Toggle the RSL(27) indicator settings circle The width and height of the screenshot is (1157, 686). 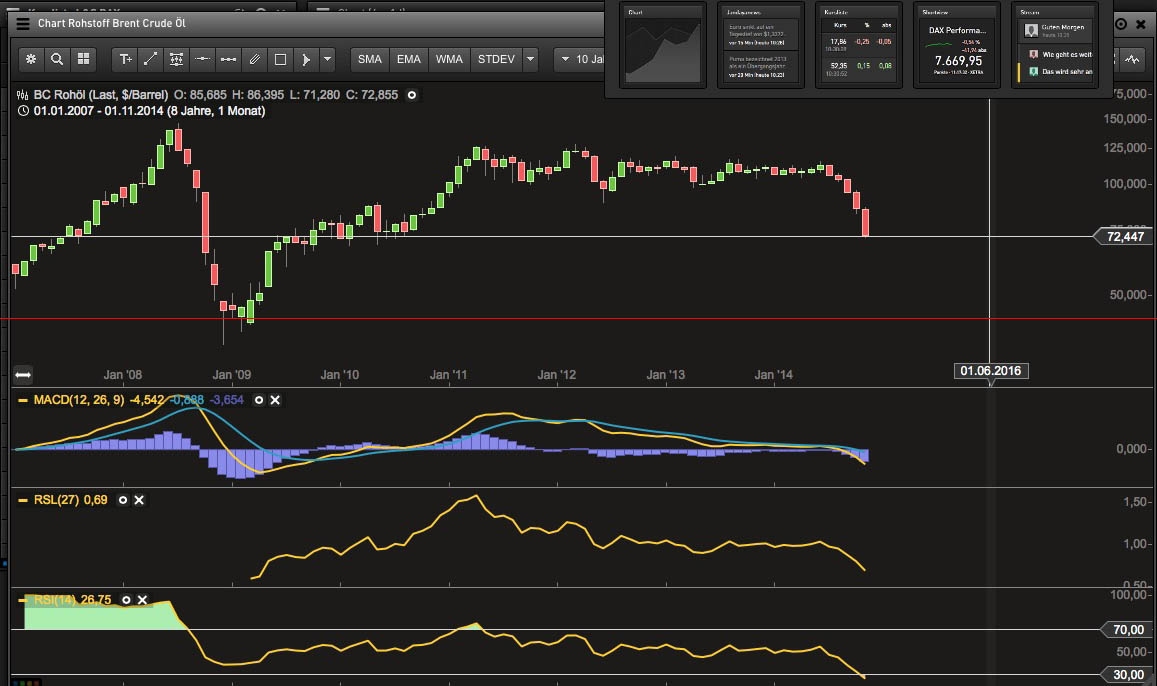pos(123,500)
